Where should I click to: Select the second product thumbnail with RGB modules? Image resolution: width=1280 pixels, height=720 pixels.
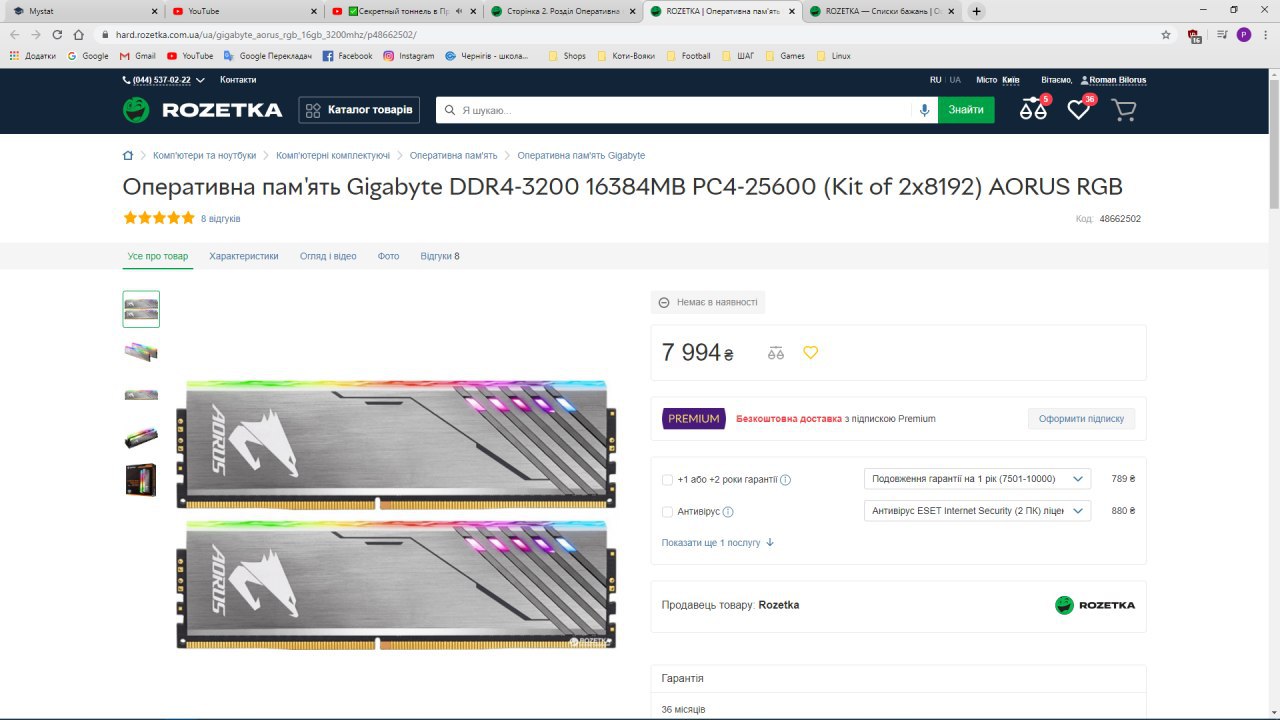click(141, 352)
